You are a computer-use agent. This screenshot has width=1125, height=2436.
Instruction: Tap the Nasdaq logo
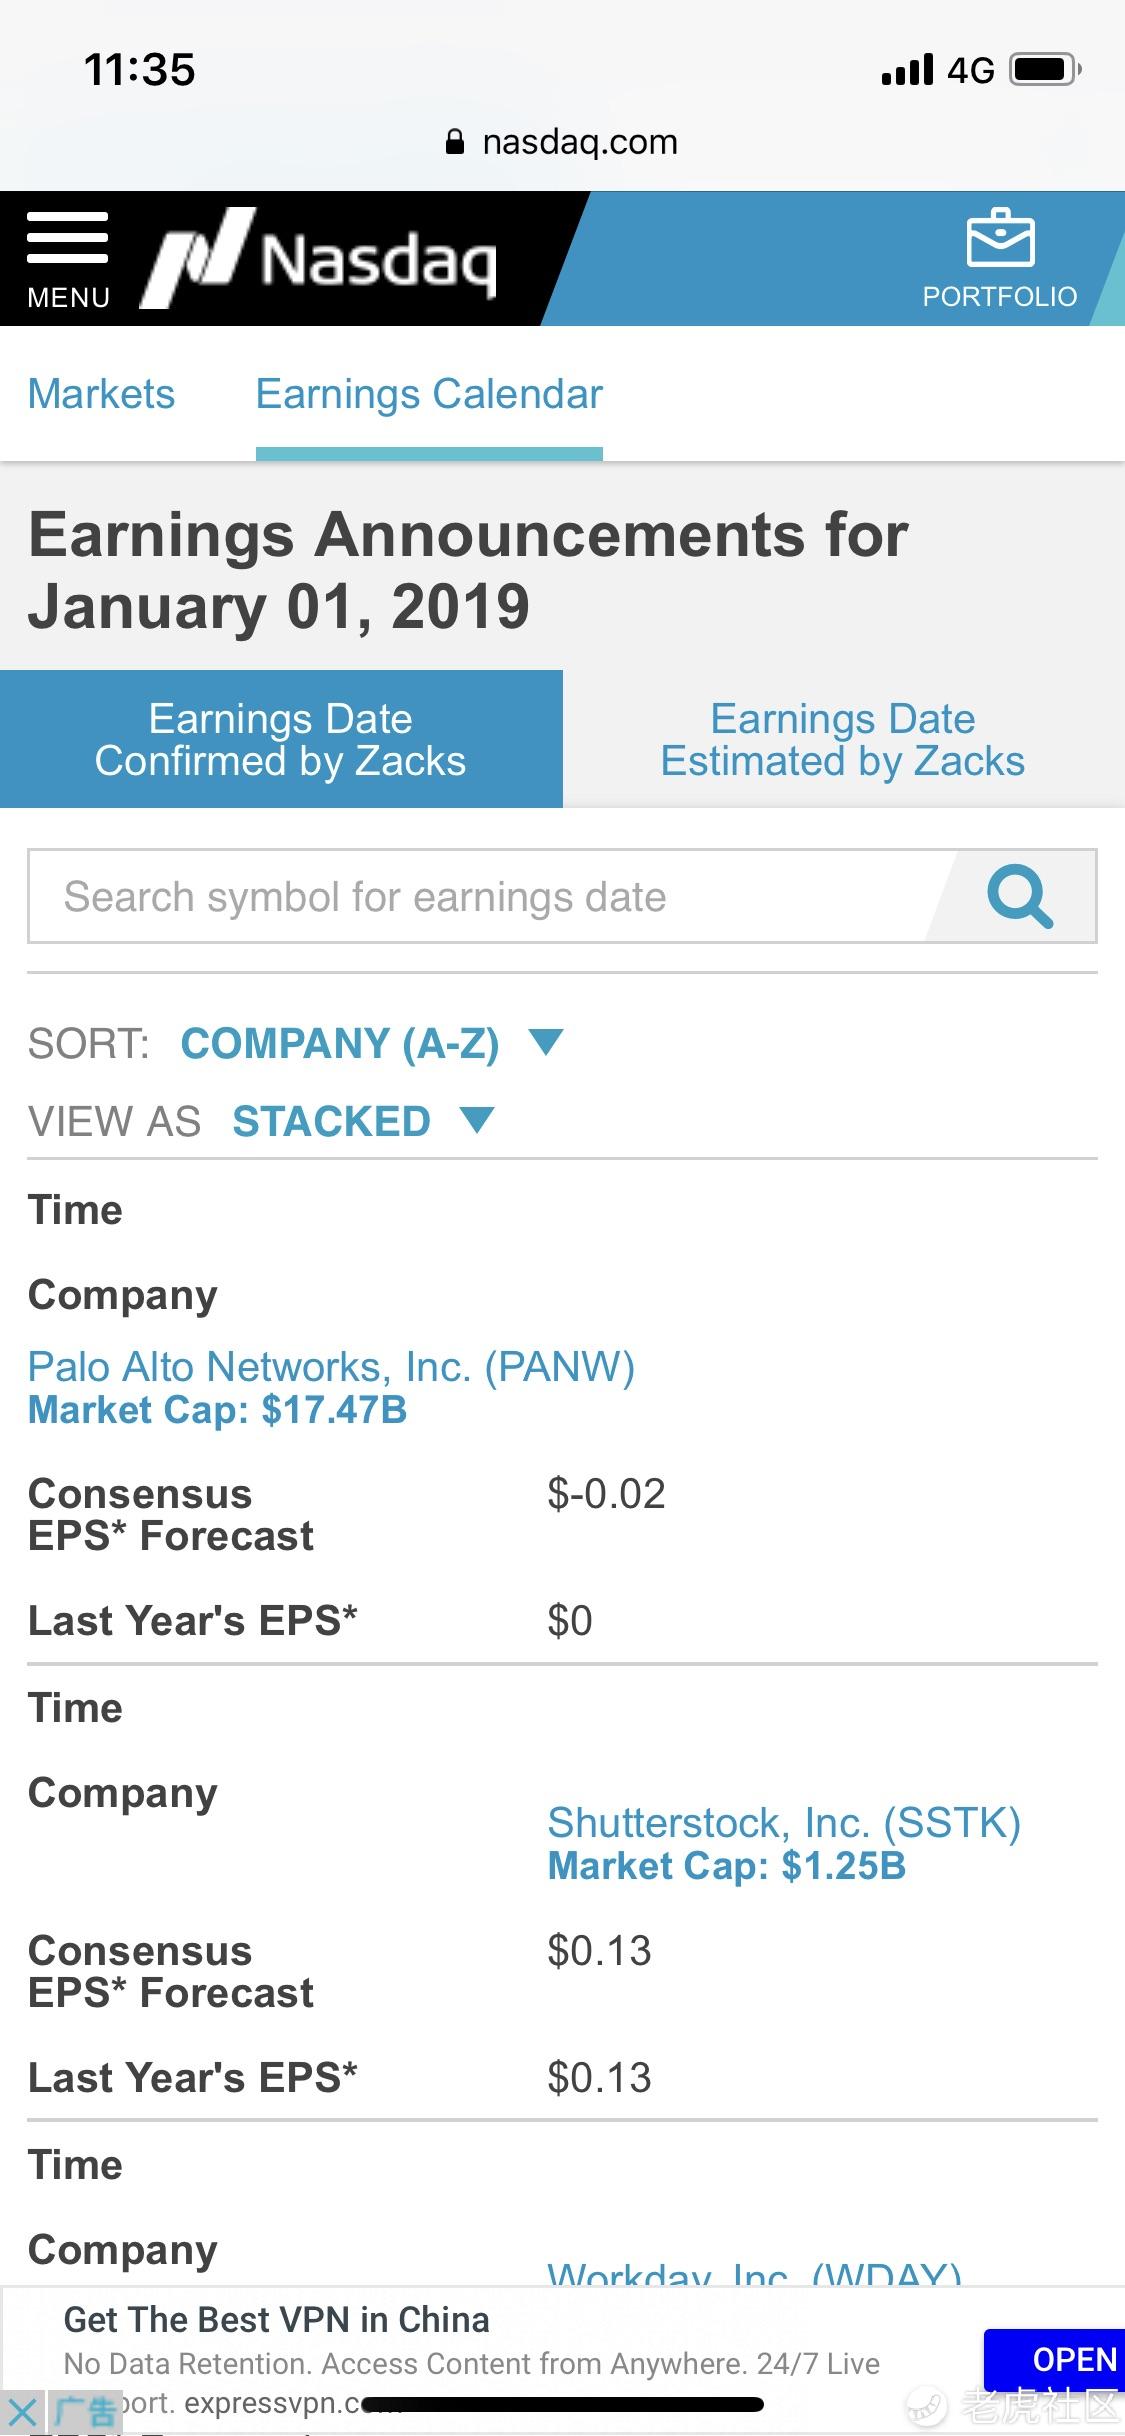coord(320,257)
